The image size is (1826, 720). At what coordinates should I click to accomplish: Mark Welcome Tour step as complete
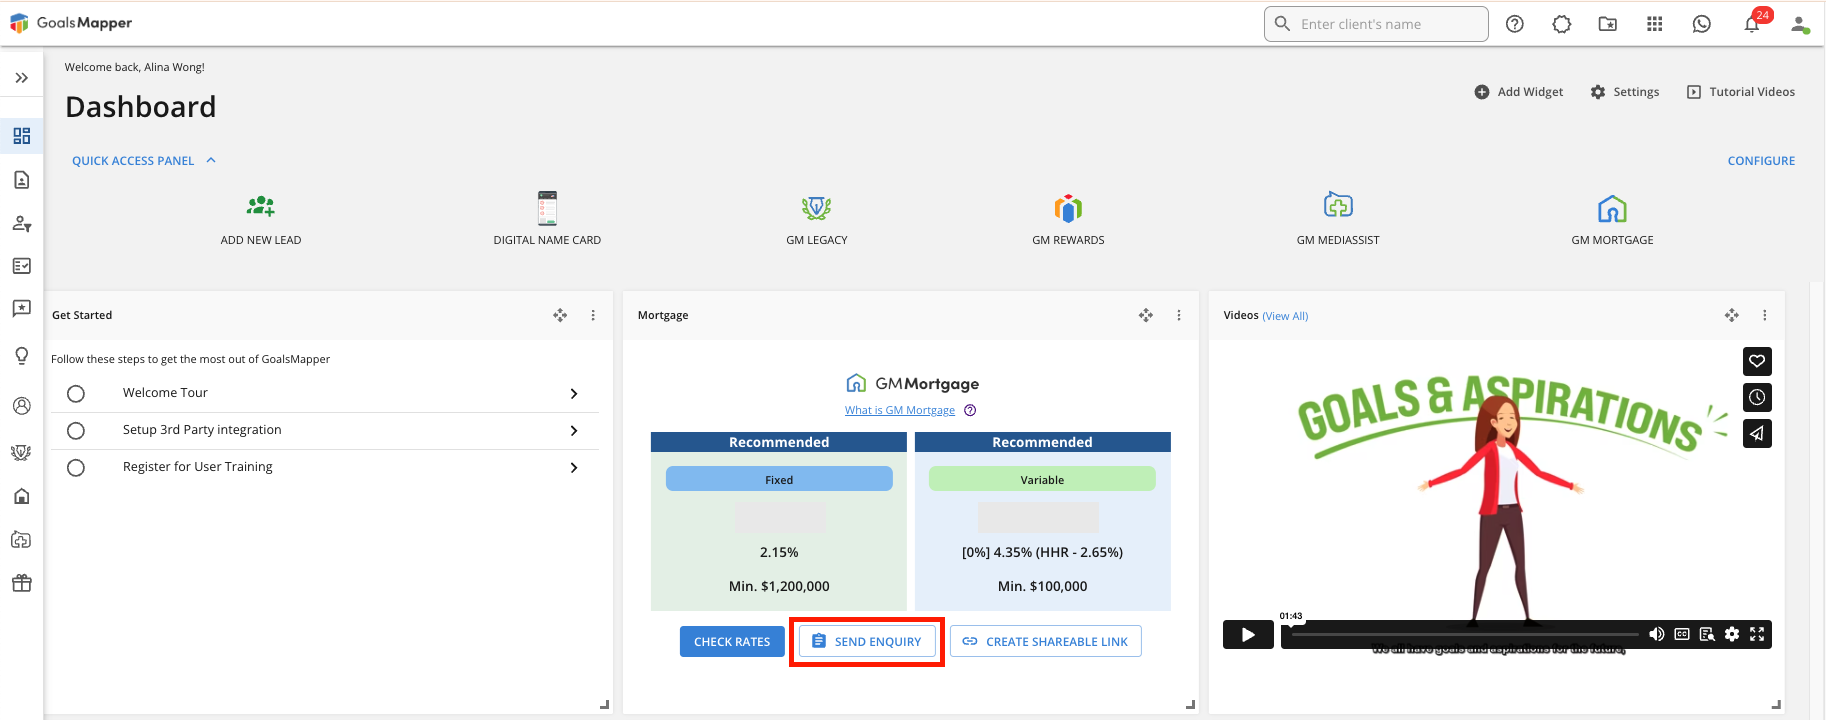click(x=76, y=394)
